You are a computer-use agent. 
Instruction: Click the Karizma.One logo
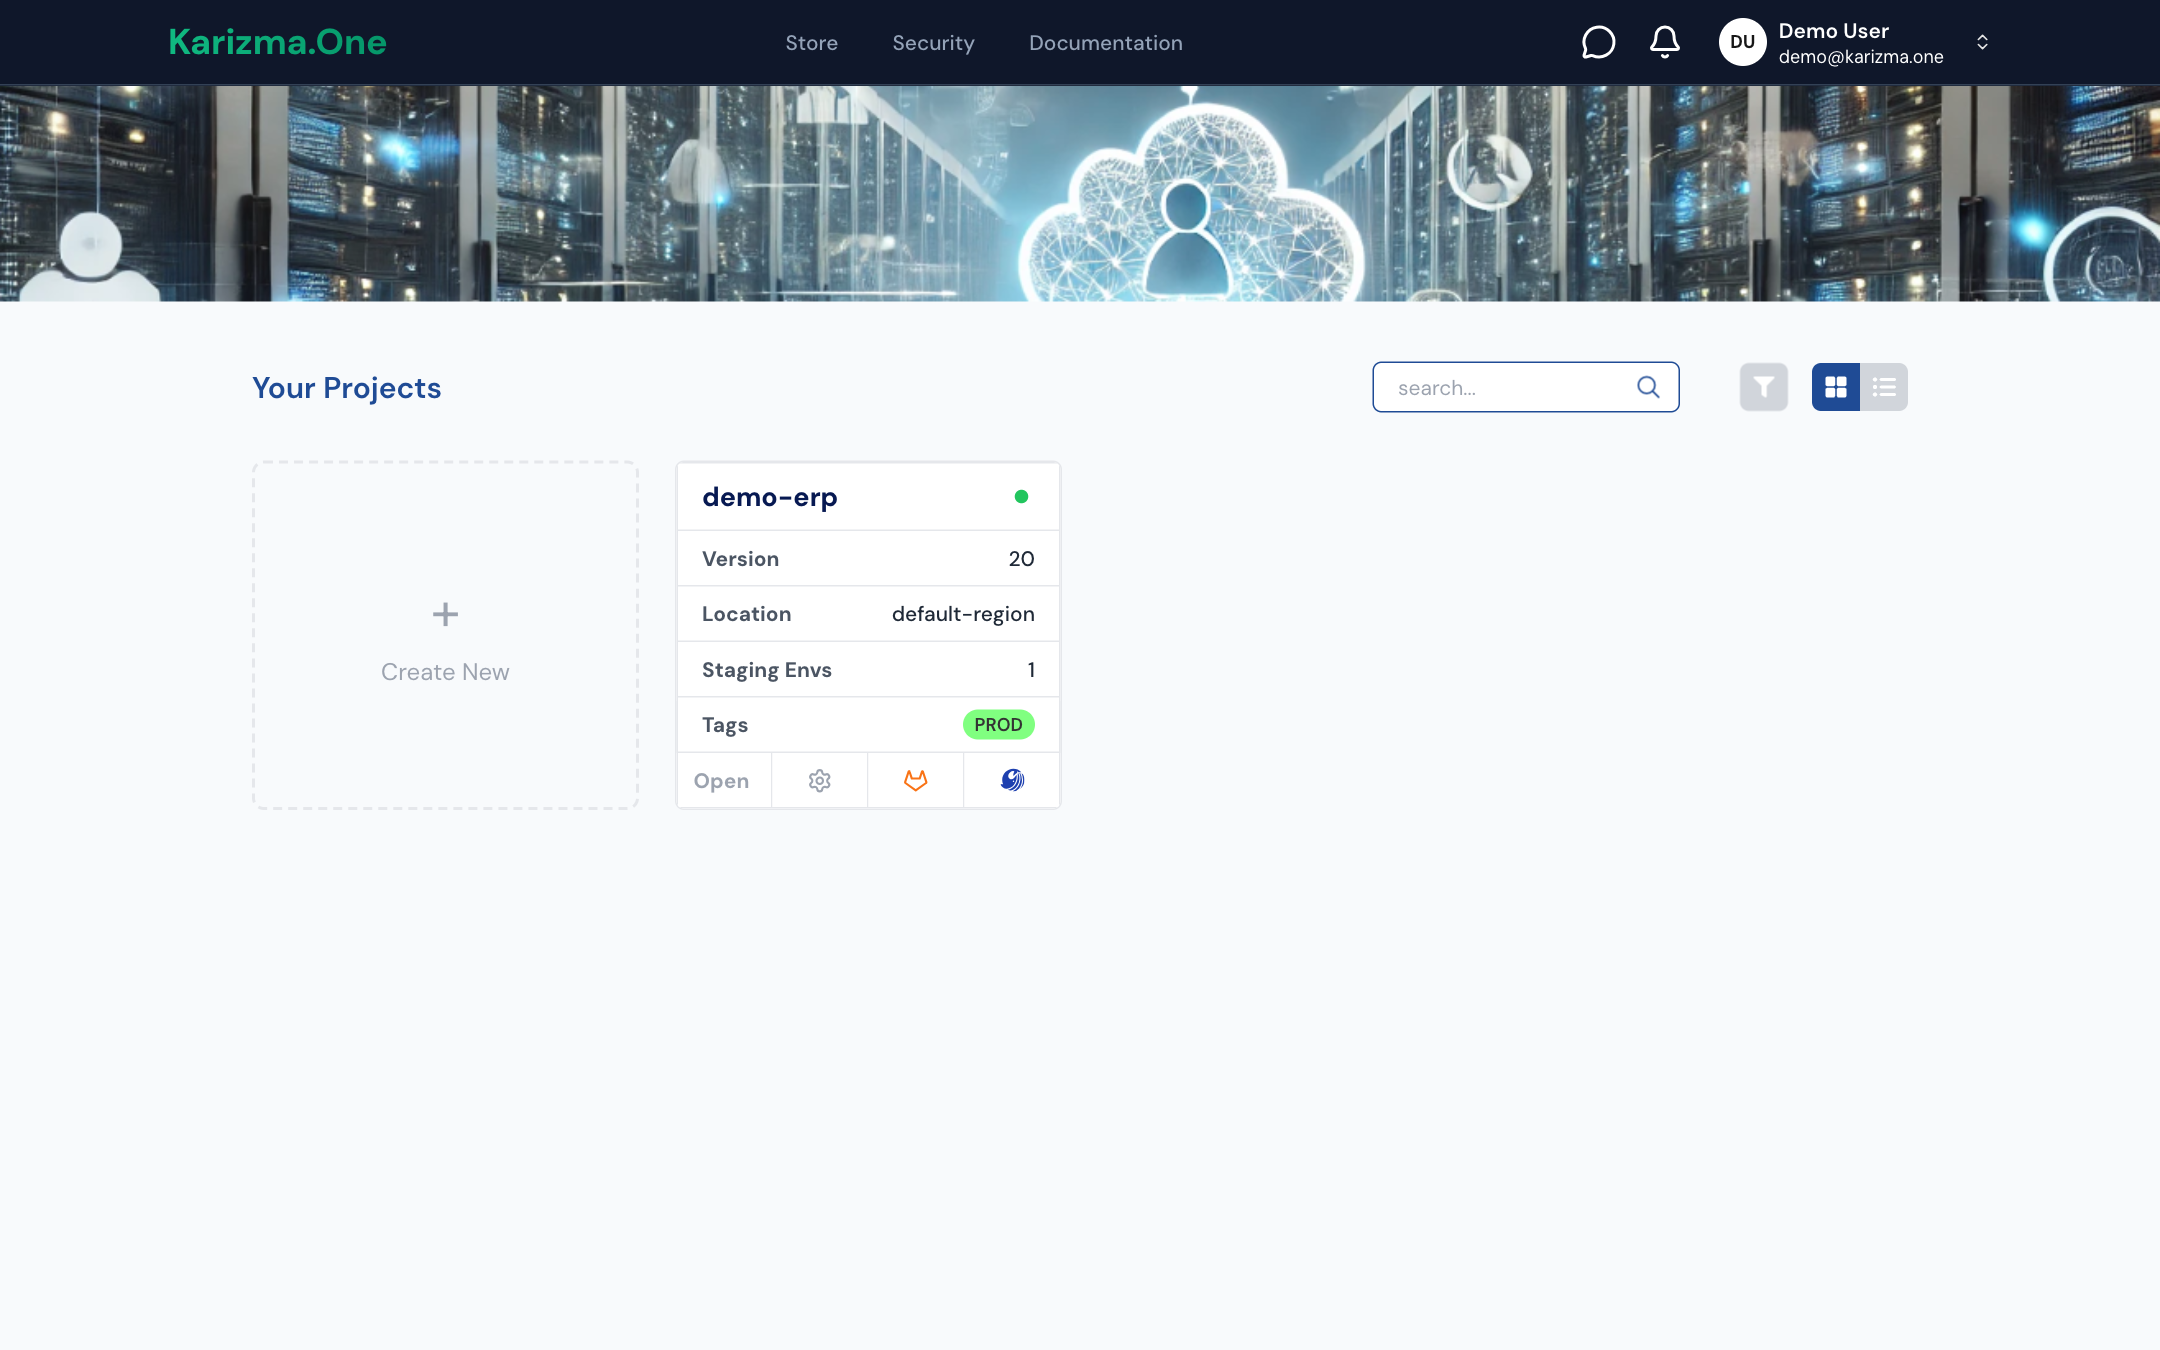(277, 42)
